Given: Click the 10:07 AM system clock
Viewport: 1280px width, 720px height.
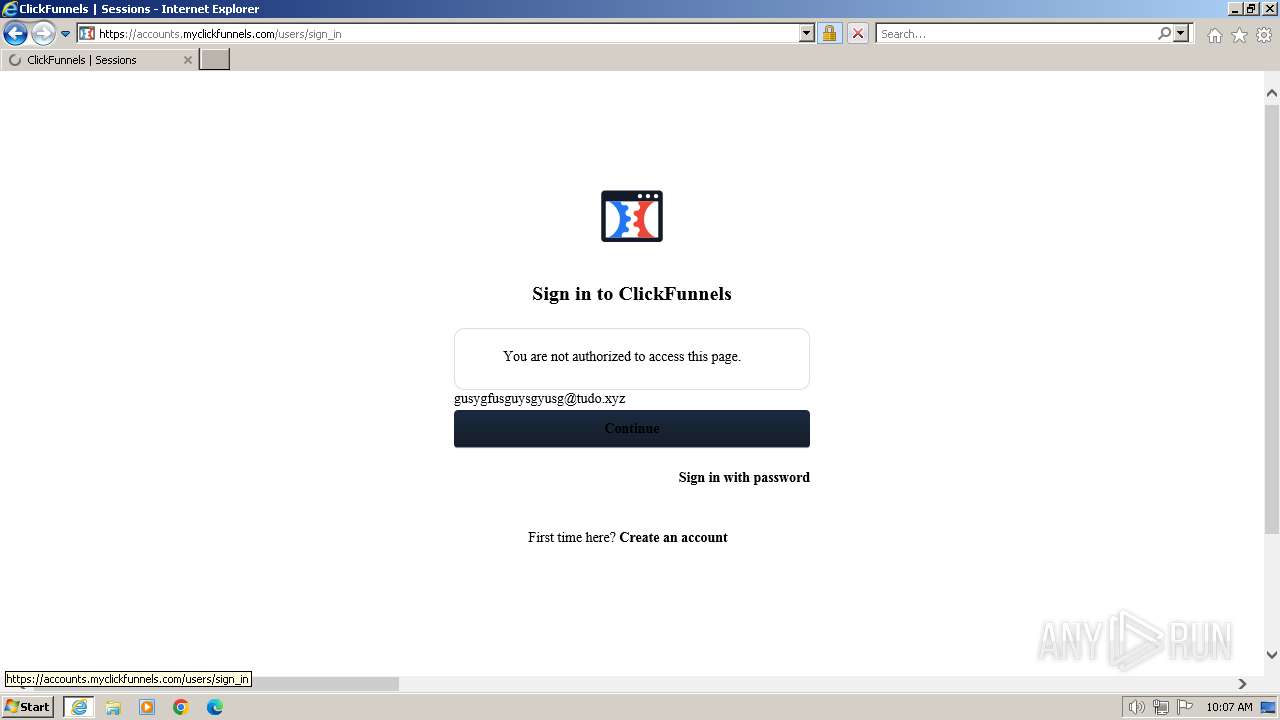Looking at the screenshot, I should [x=1229, y=707].
